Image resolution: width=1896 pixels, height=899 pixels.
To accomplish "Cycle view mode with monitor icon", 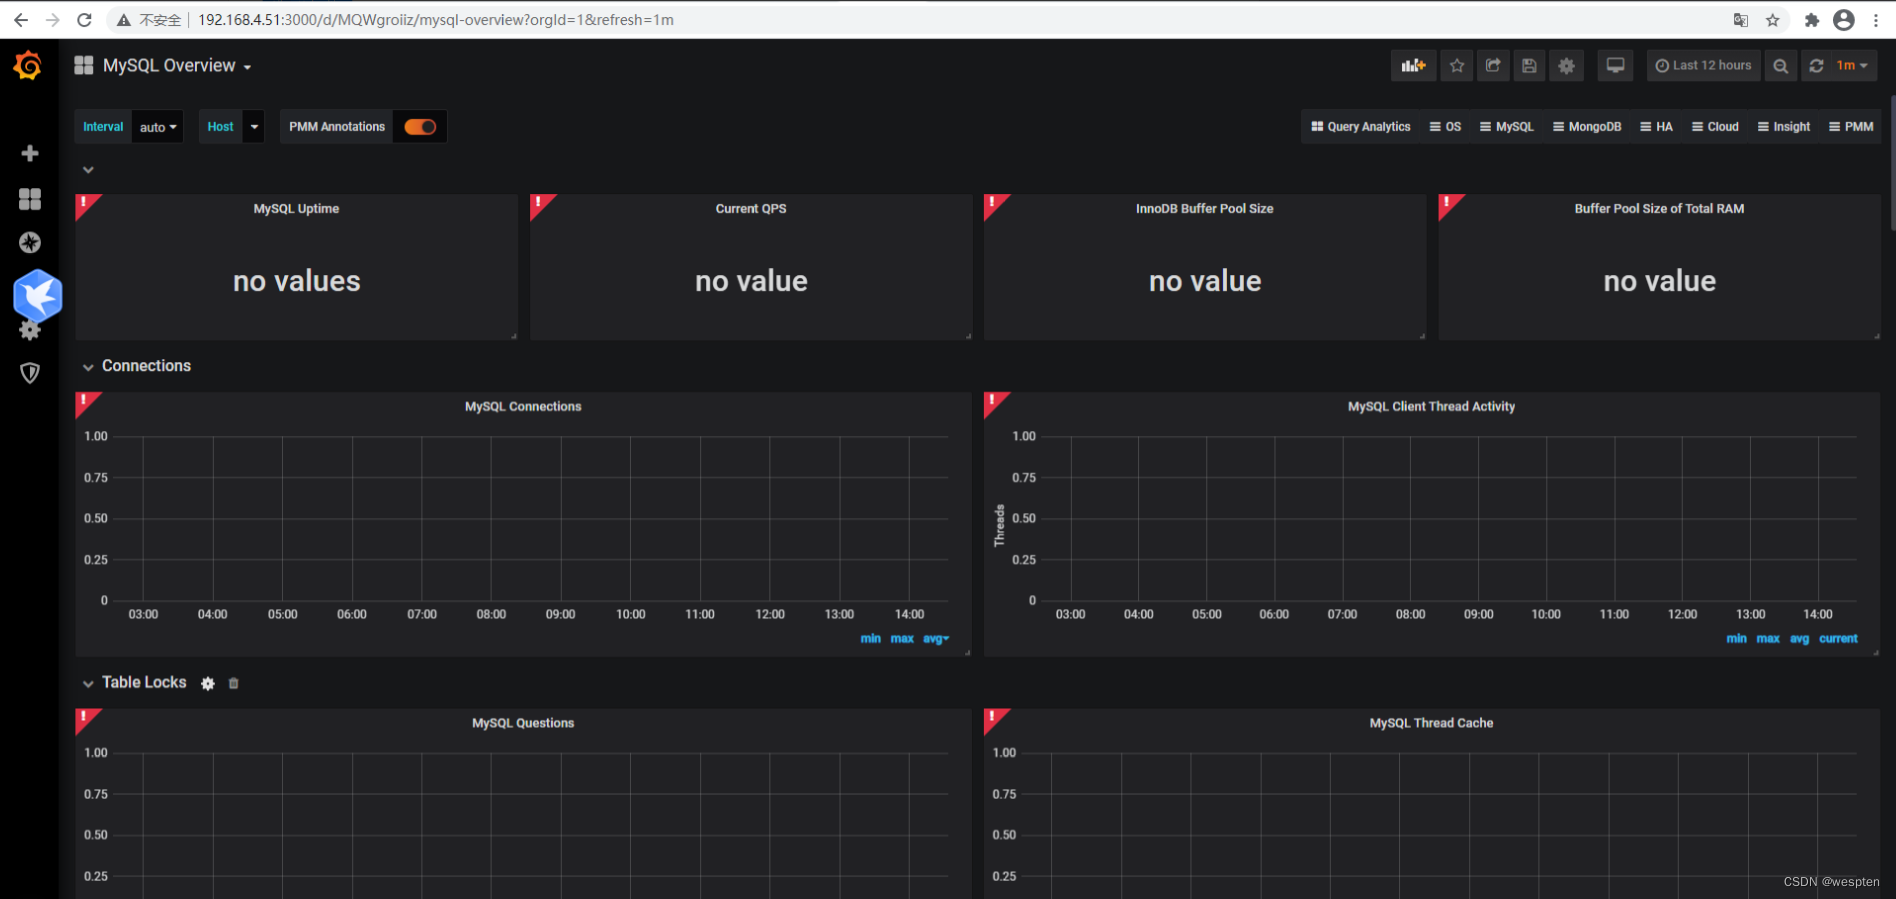I will click(x=1615, y=66).
